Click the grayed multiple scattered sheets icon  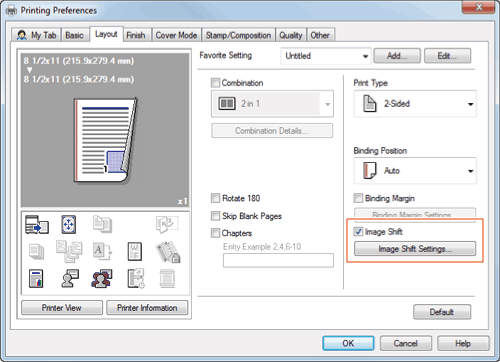tap(69, 251)
